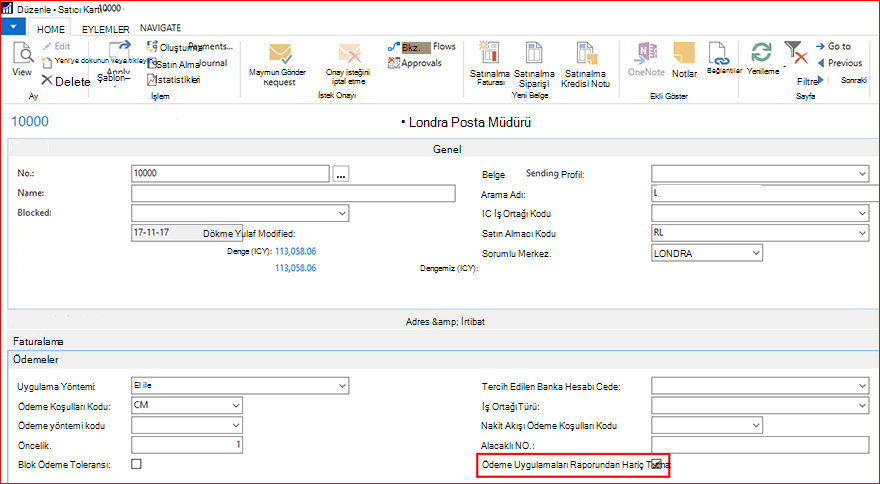Open Sorumlu Merkez LONDRA dropdown
The image size is (880, 484).
pyautogui.click(x=756, y=253)
